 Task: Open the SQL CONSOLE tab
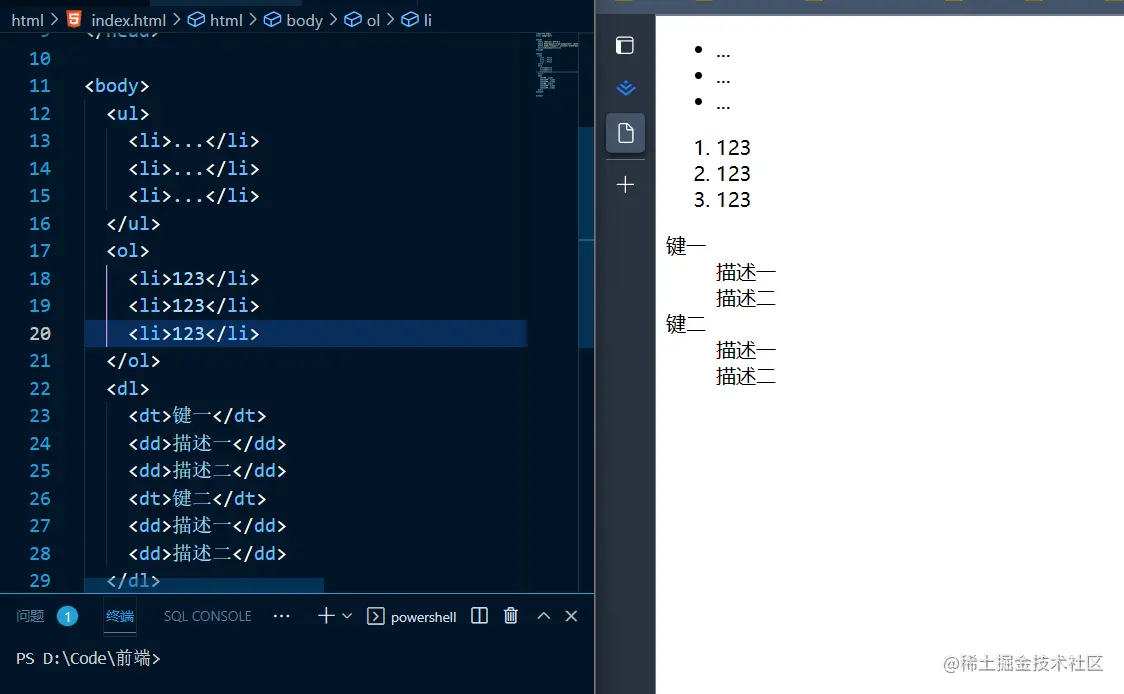point(207,616)
